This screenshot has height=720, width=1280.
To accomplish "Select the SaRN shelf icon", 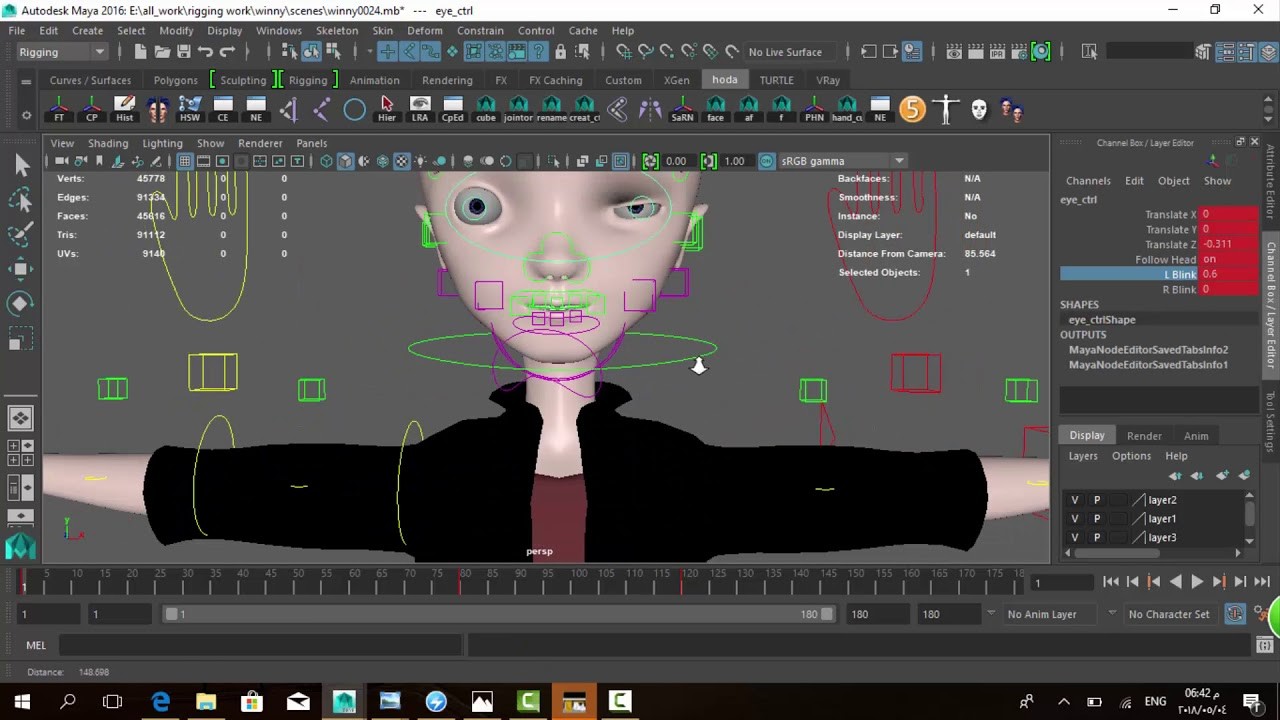I will tap(681, 108).
